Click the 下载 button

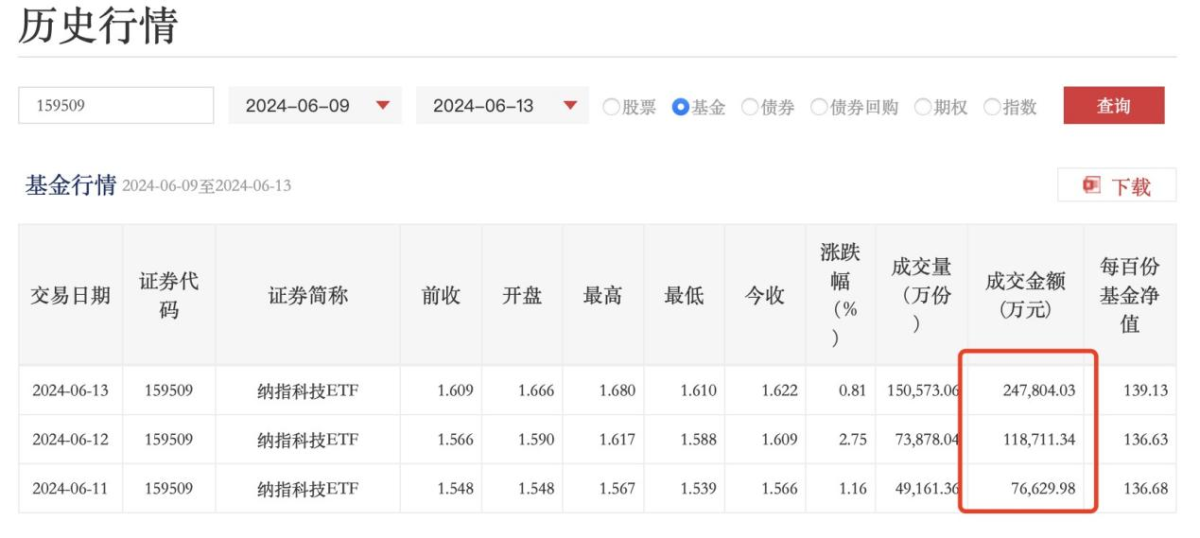click(1117, 185)
